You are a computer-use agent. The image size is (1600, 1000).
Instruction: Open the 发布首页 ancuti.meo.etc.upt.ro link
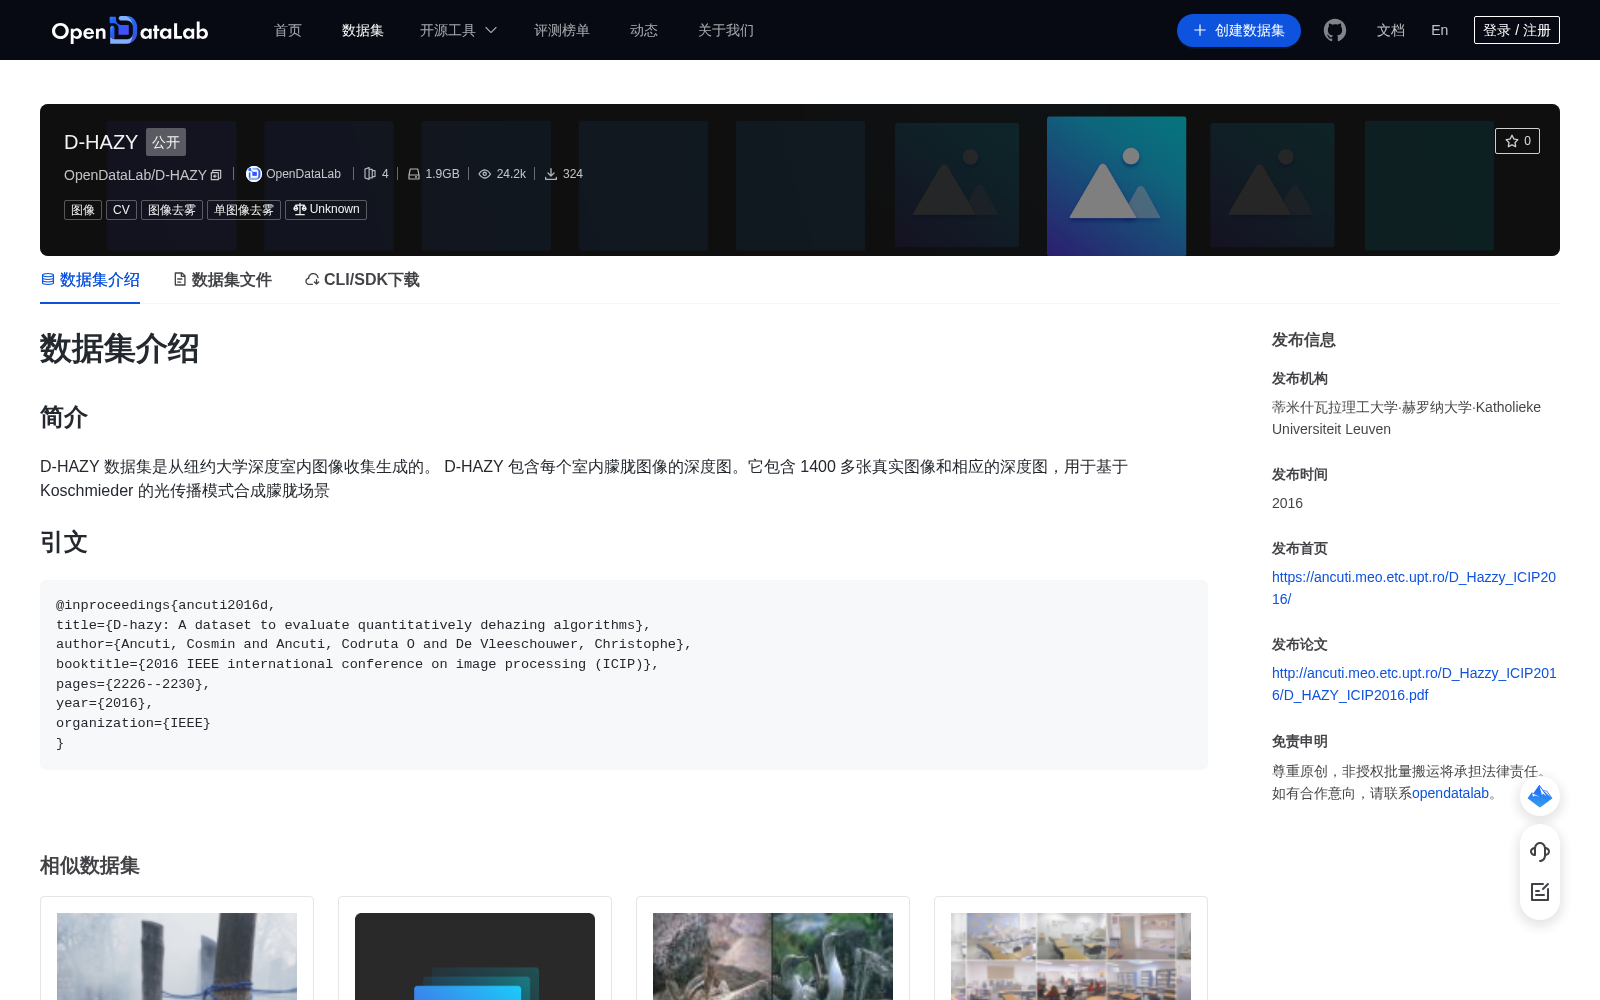(1414, 588)
